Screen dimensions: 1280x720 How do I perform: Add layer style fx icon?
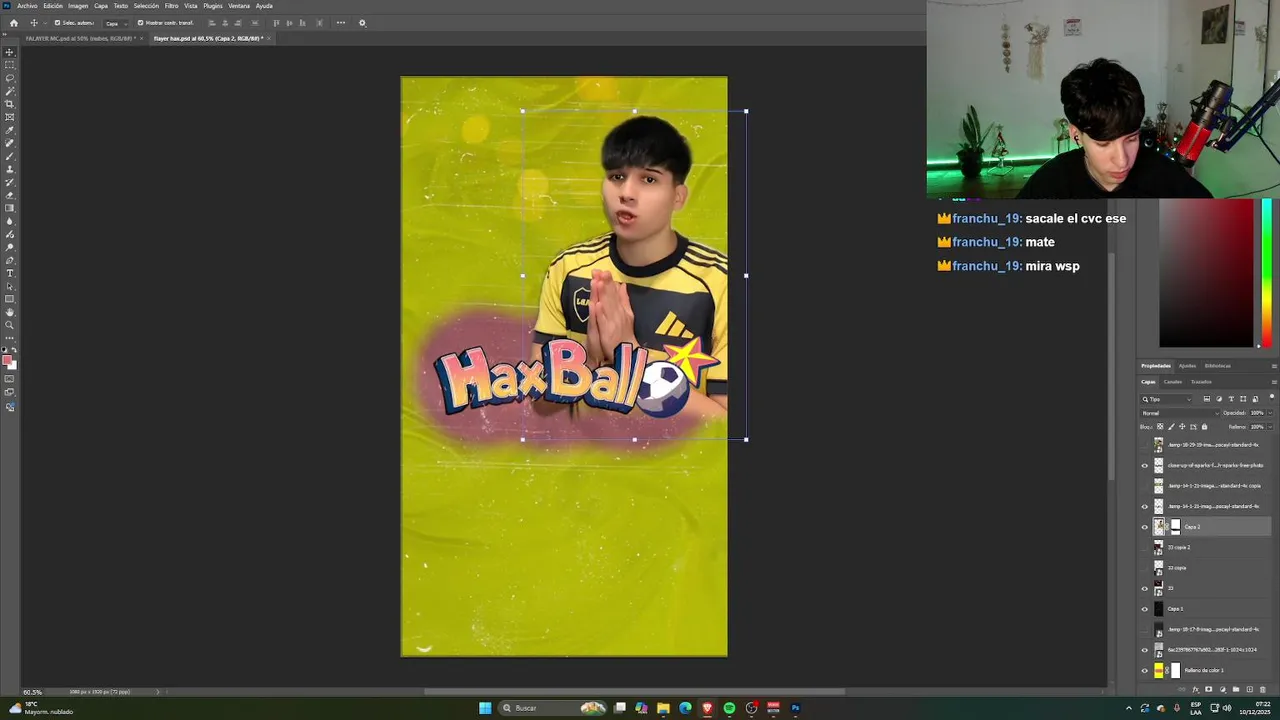pyautogui.click(x=1196, y=689)
